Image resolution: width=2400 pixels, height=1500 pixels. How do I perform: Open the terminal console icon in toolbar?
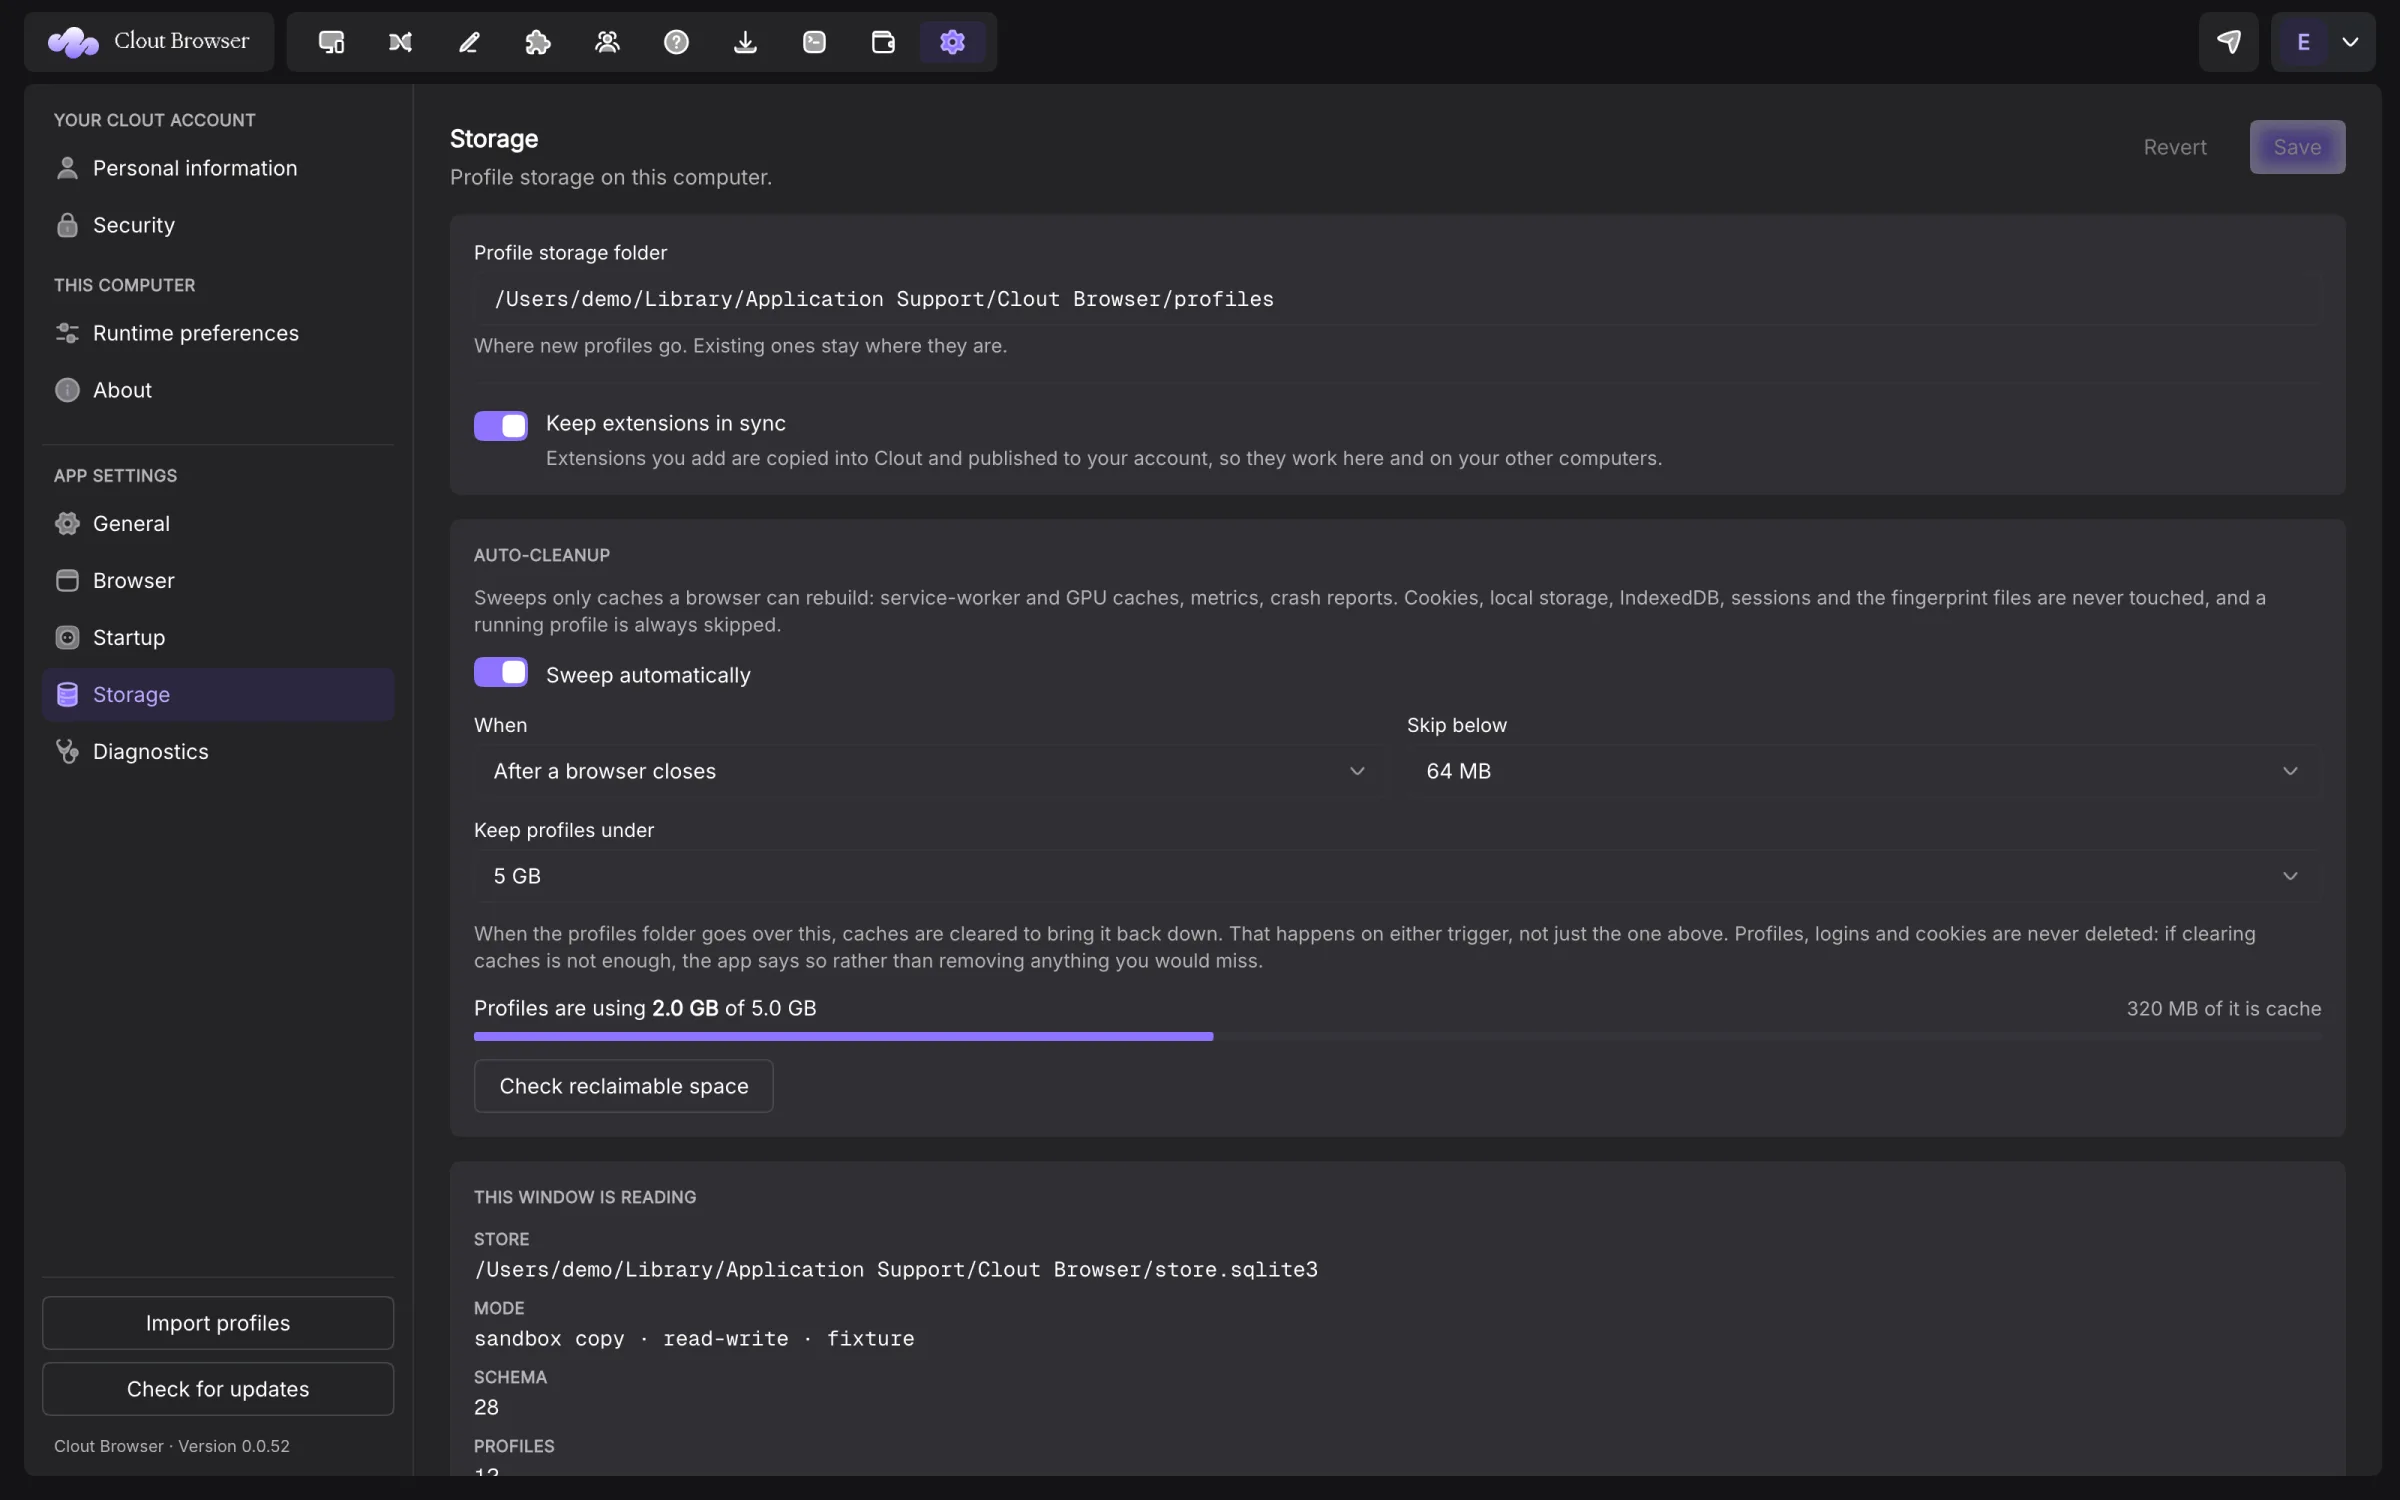pos(814,42)
